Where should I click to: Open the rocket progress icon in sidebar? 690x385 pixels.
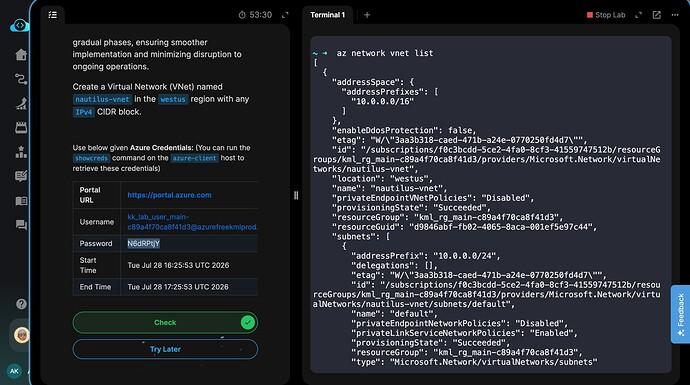(x=21, y=103)
